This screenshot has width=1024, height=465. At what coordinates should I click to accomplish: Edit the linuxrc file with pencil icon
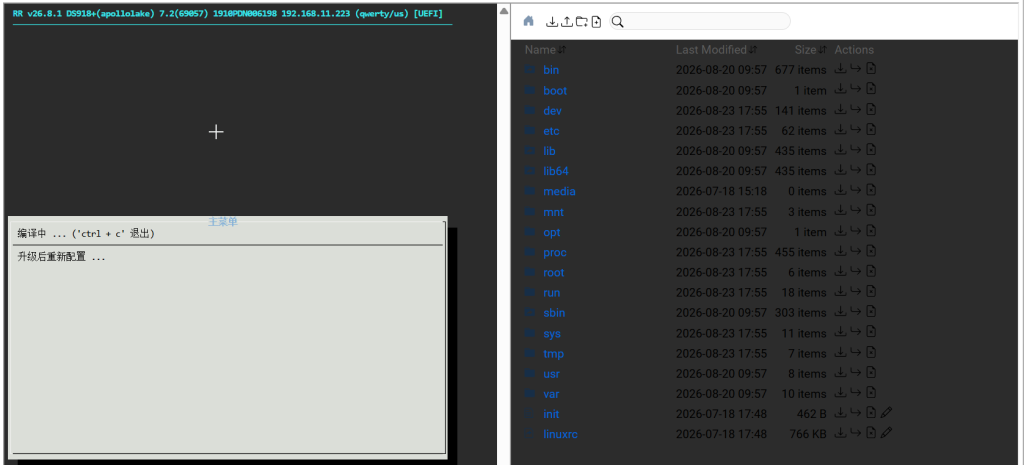point(886,433)
